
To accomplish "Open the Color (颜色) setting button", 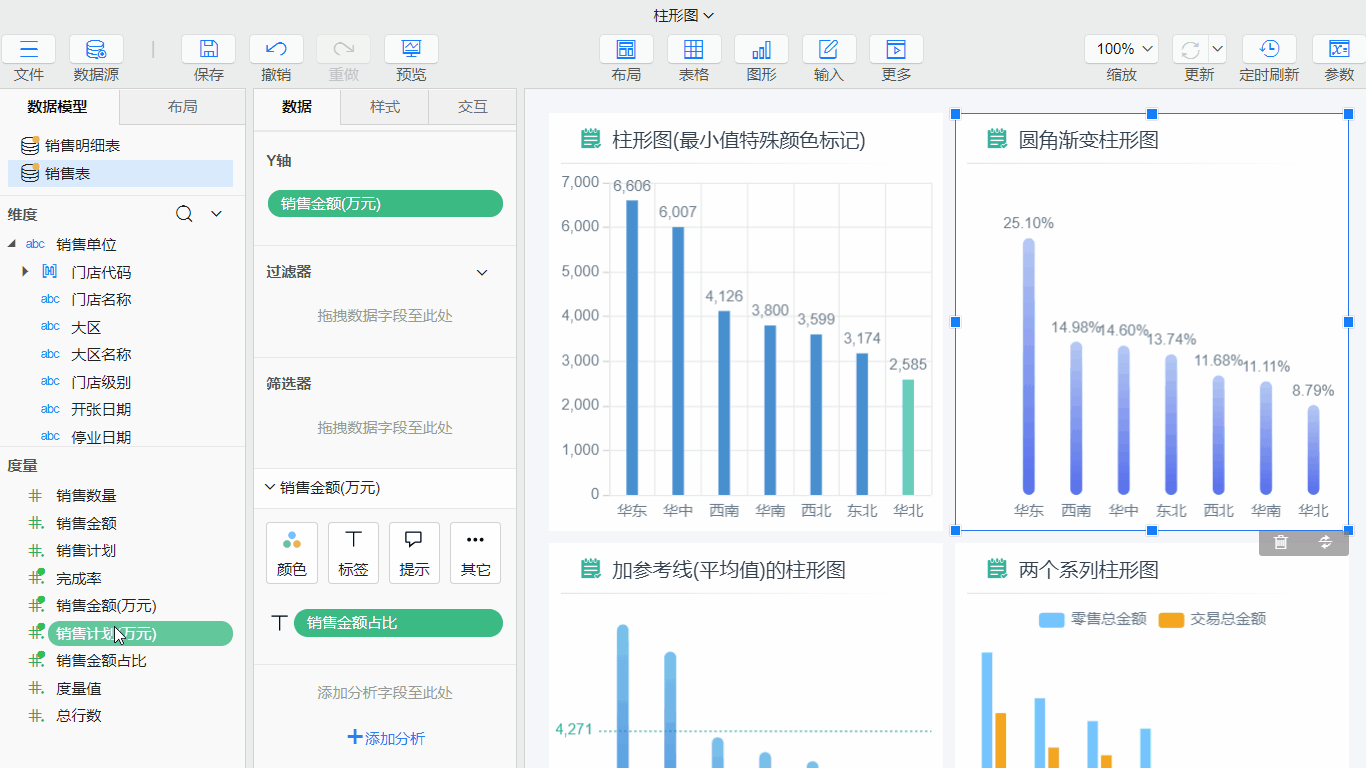I will pos(292,552).
